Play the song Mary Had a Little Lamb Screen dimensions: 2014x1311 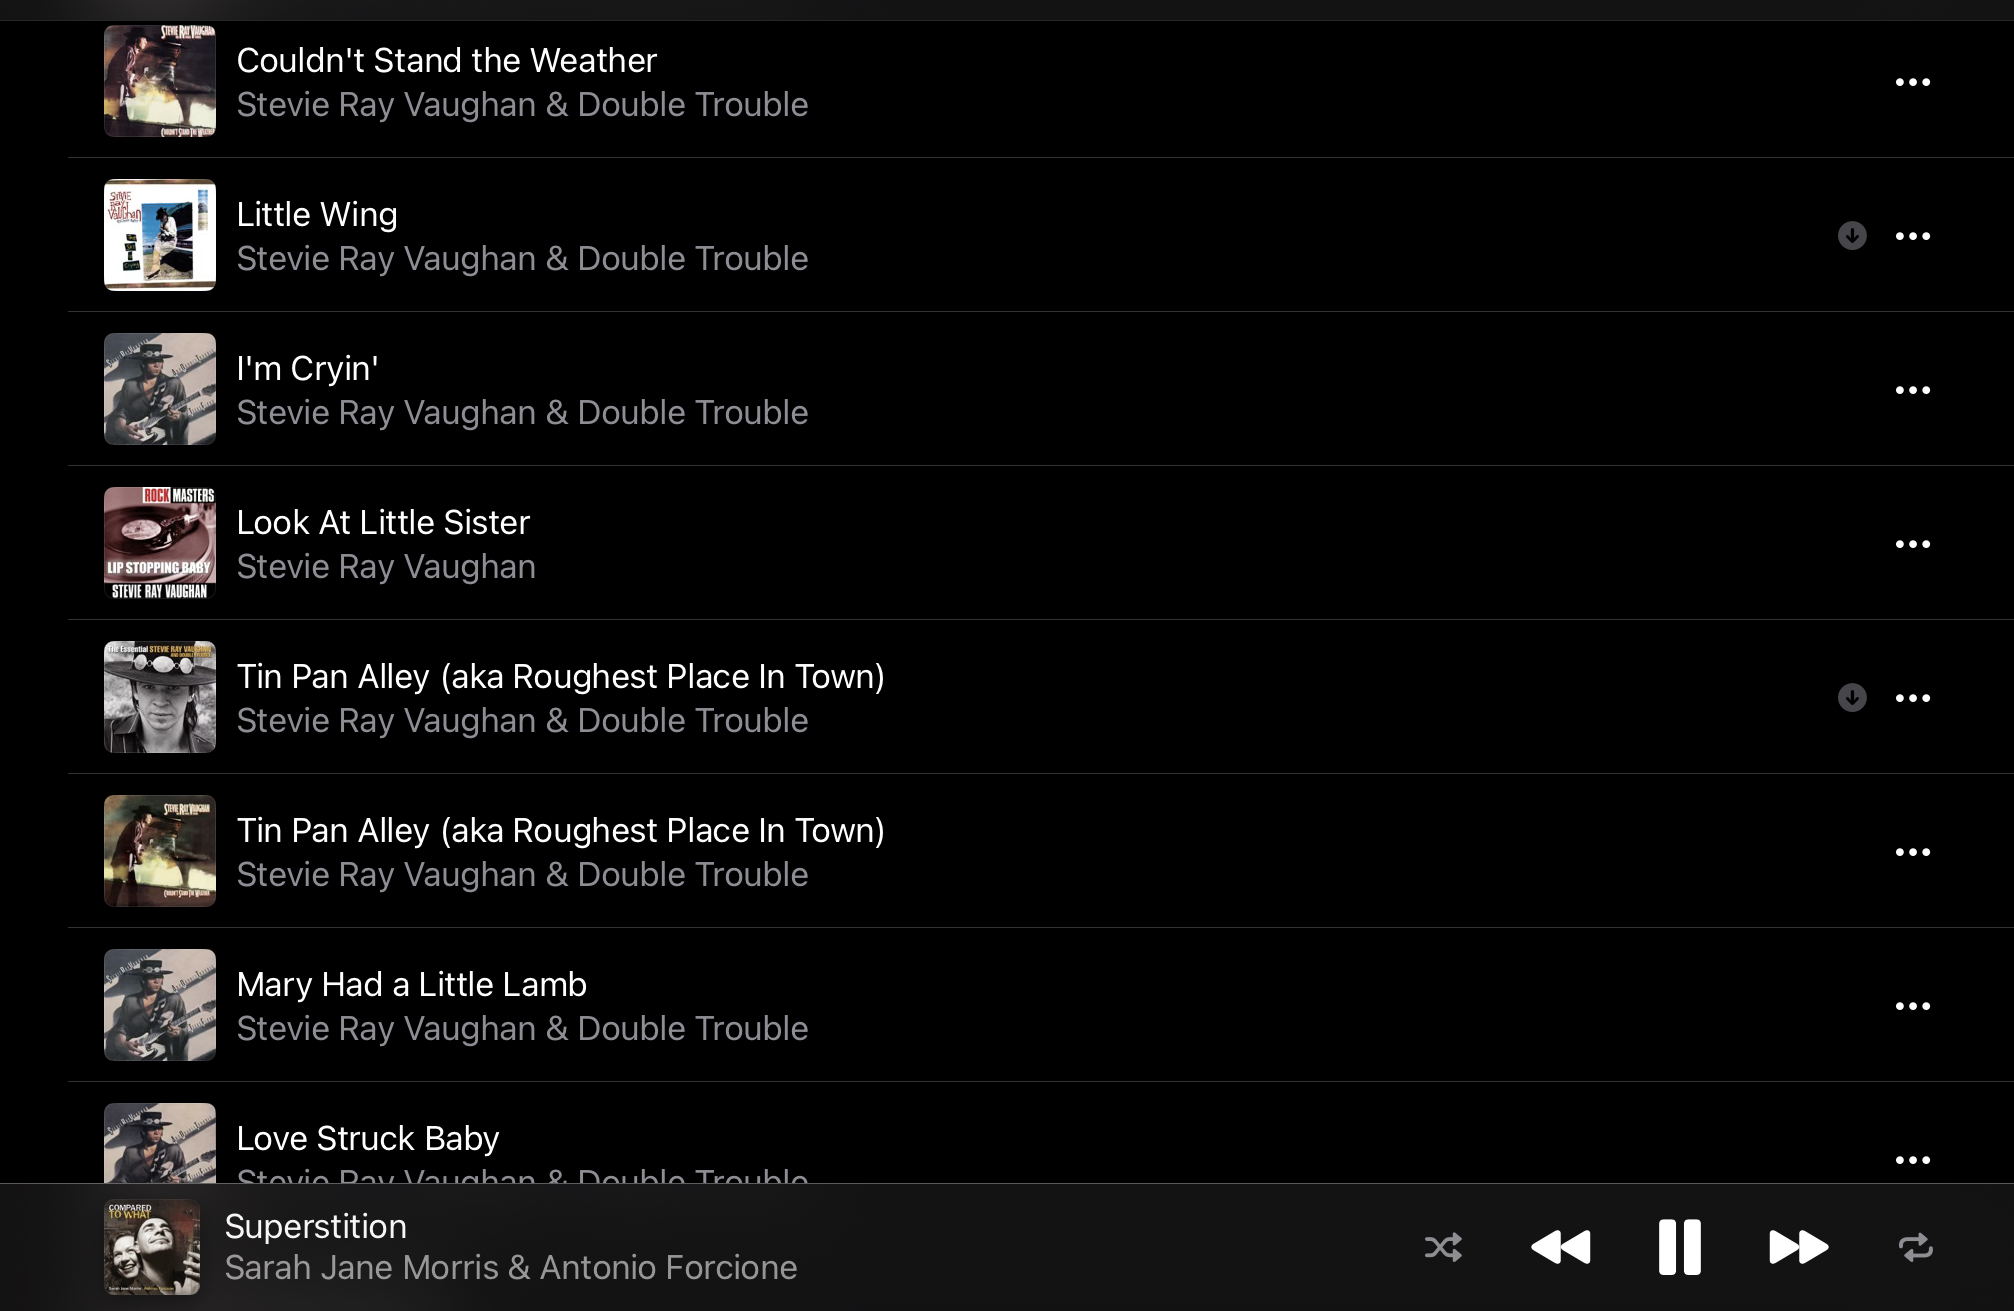(1040, 1005)
